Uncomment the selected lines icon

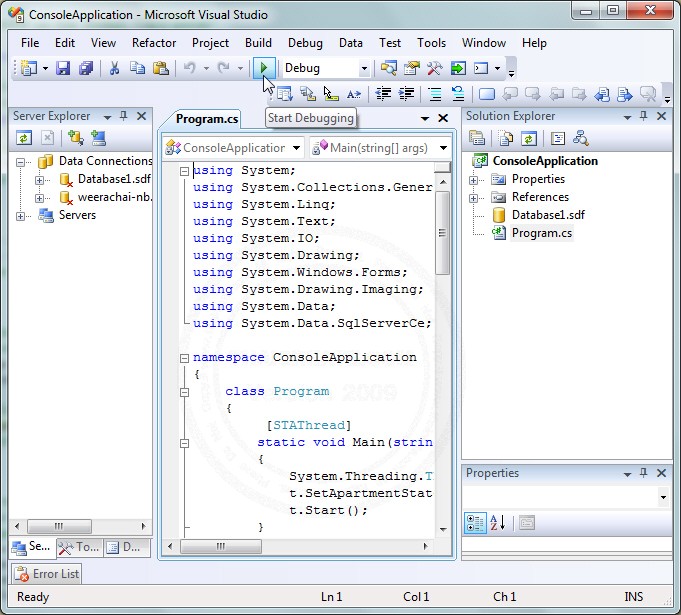click(x=458, y=94)
